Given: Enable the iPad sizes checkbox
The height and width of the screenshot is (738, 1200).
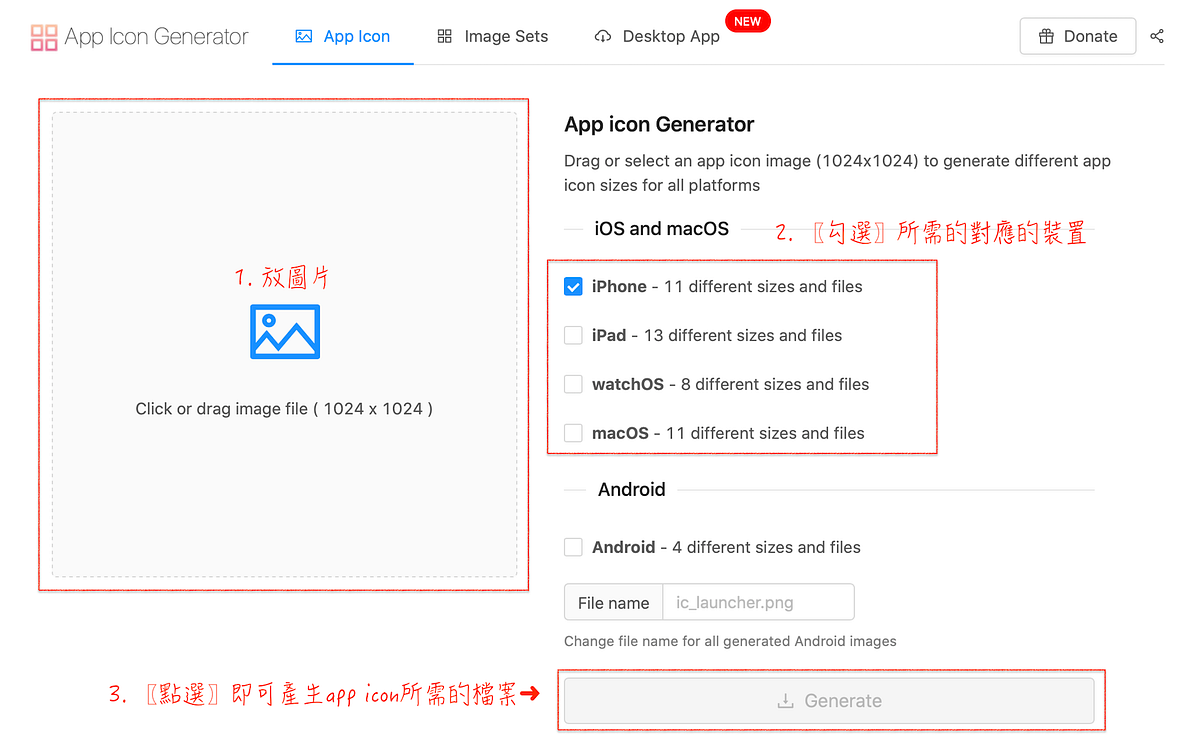Looking at the screenshot, I should tap(573, 335).
